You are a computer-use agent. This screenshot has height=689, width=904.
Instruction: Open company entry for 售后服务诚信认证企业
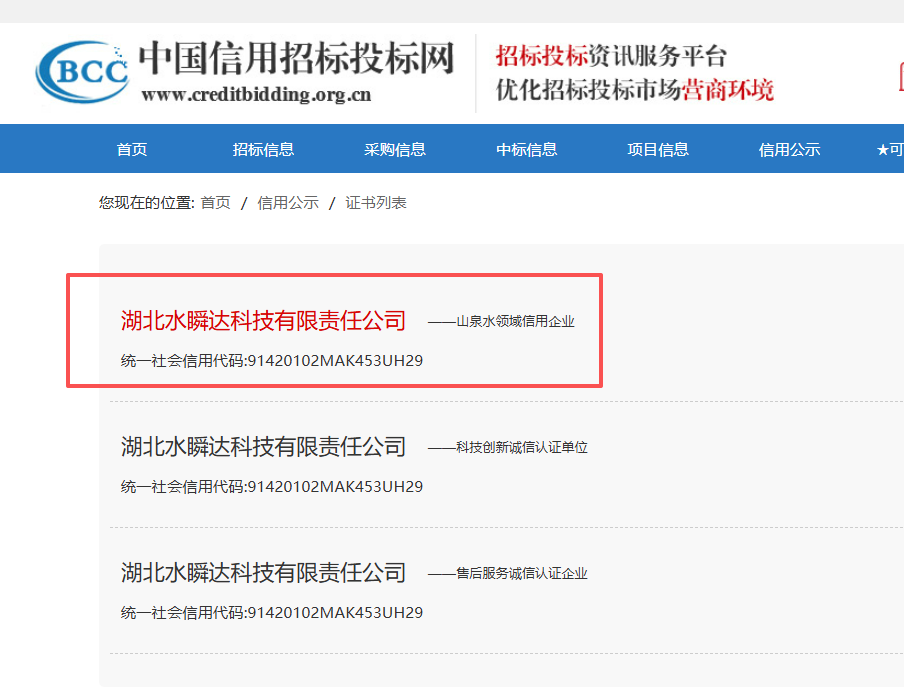[x=263, y=573]
